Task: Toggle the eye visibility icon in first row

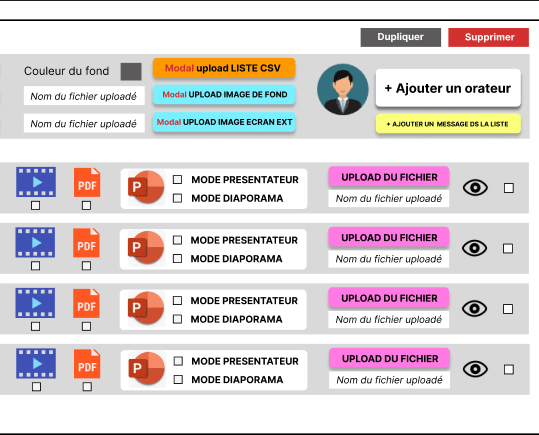Action: coord(475,188)
